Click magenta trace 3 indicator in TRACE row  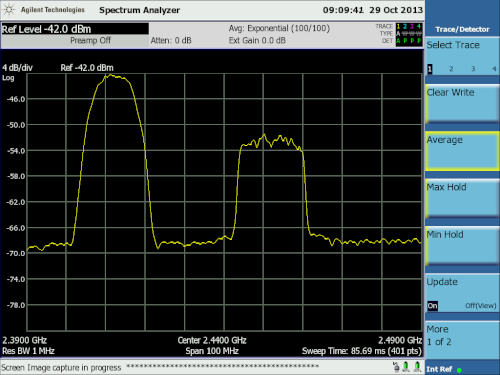412,26
